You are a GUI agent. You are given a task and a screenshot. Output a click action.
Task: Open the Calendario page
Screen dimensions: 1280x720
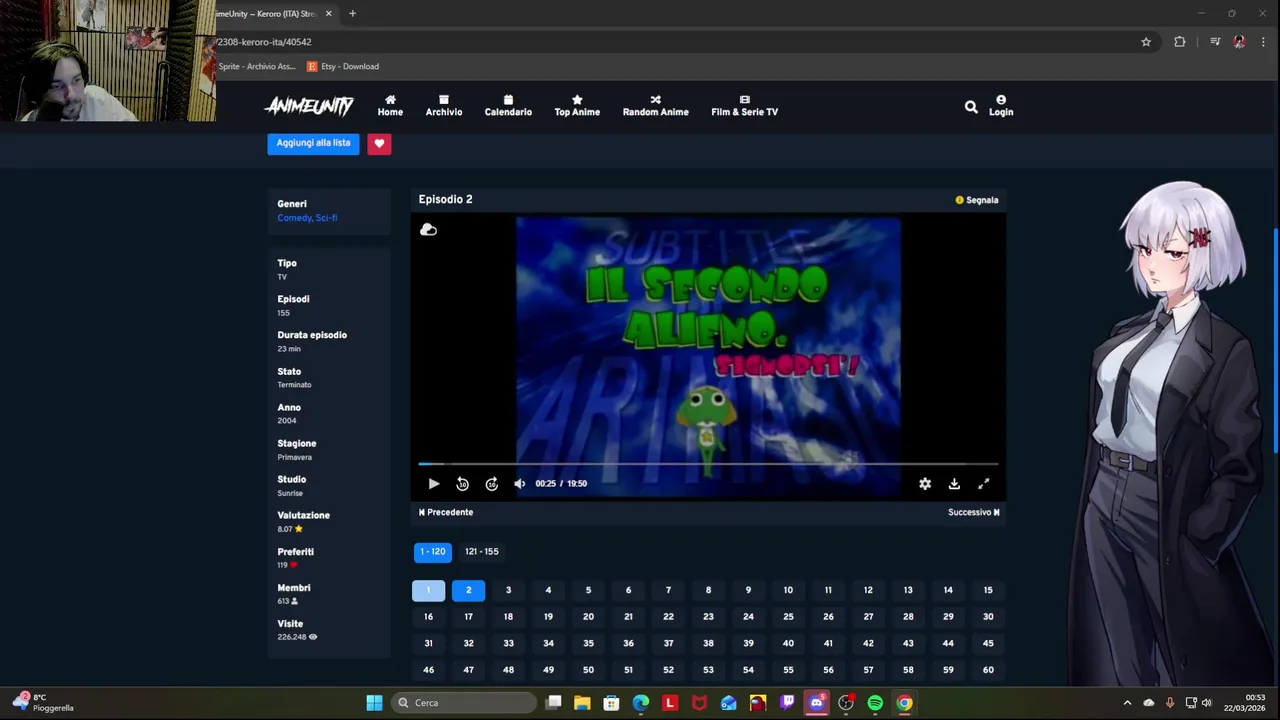pyautogui.click(x=508, y=106)
